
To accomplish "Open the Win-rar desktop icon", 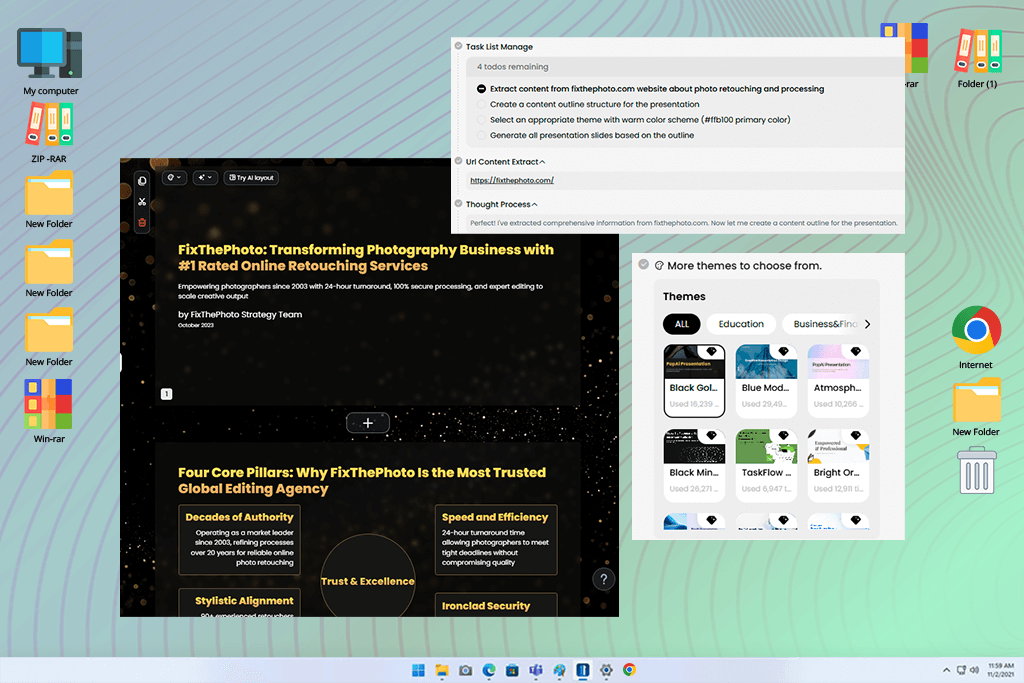I will (49, 411).
